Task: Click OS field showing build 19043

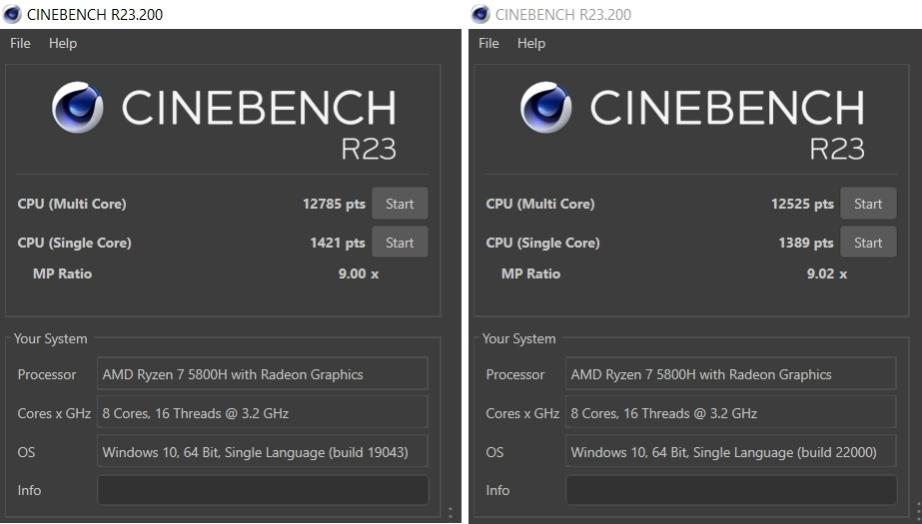Action: coord(262,452)
